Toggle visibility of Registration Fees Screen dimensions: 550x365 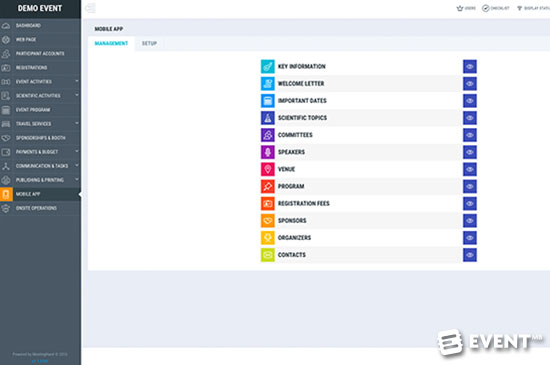(470, 203)
